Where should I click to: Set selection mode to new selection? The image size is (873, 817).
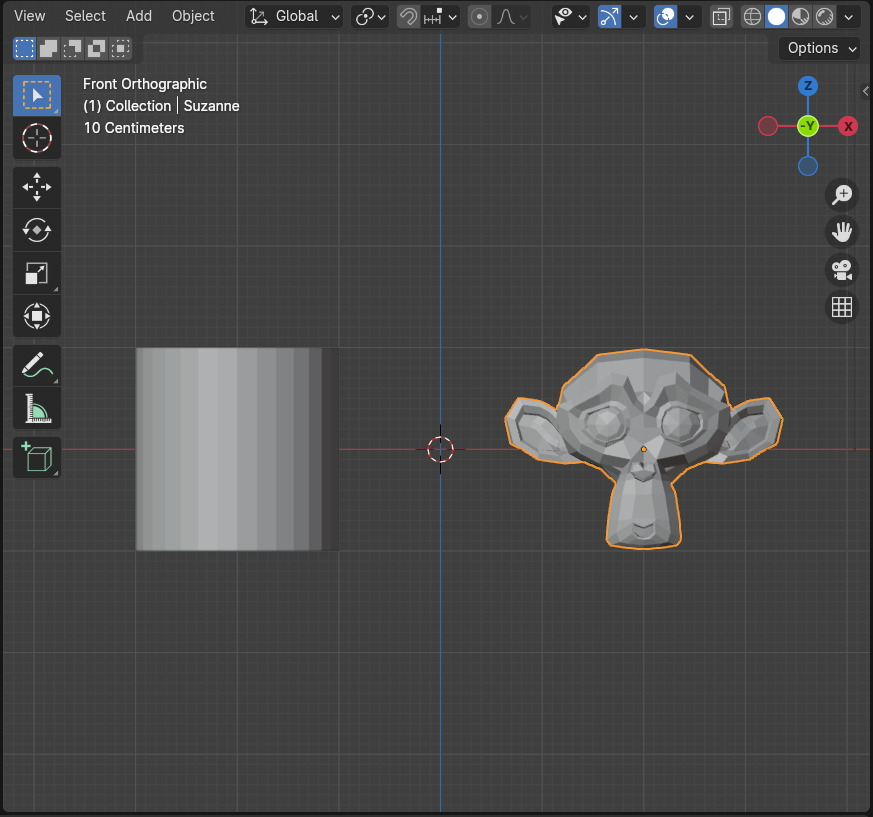coord(24,48)
